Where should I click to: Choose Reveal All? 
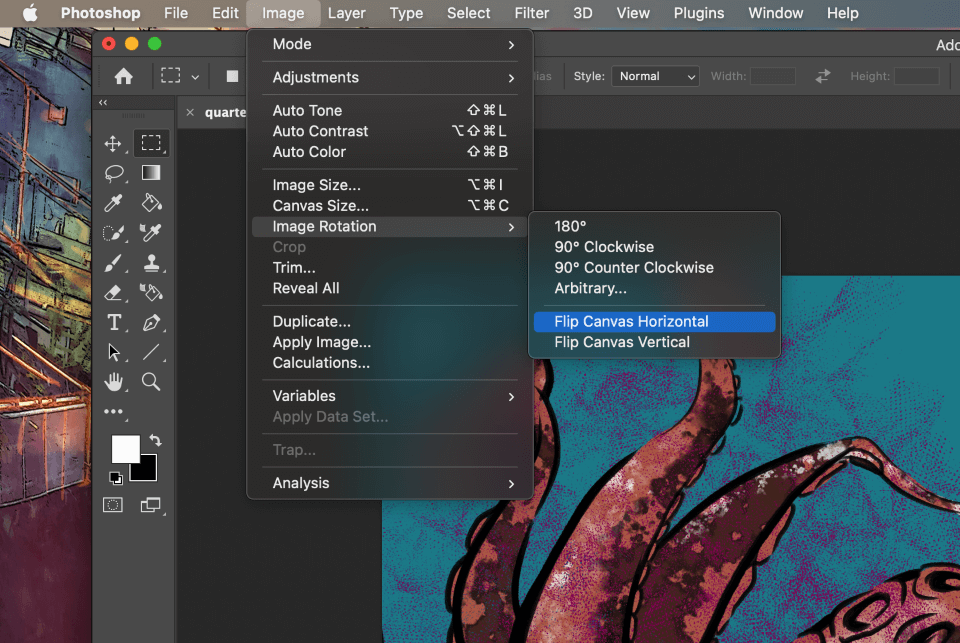click(390, 288)
